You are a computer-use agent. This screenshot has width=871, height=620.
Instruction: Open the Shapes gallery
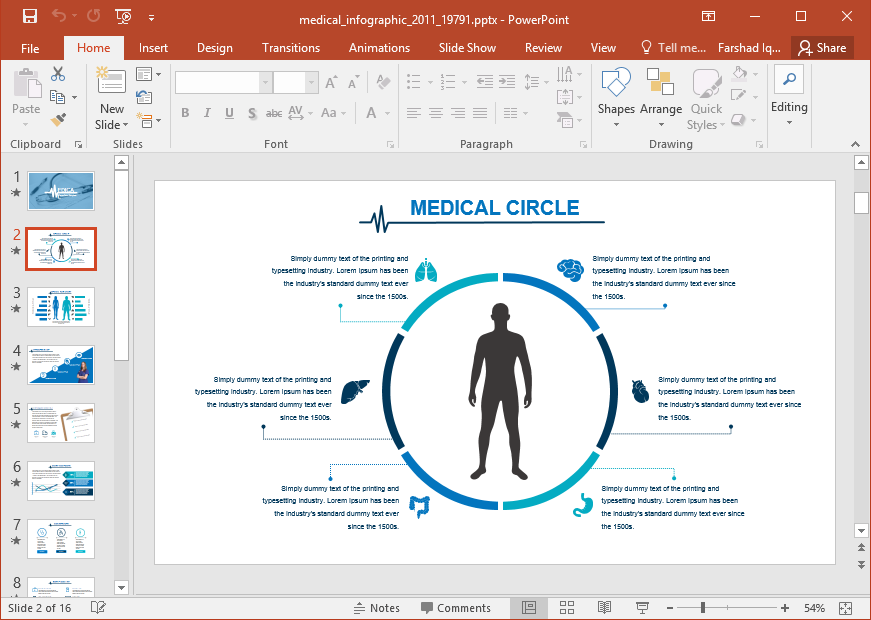pyautogui.click(x=616, y=98)
